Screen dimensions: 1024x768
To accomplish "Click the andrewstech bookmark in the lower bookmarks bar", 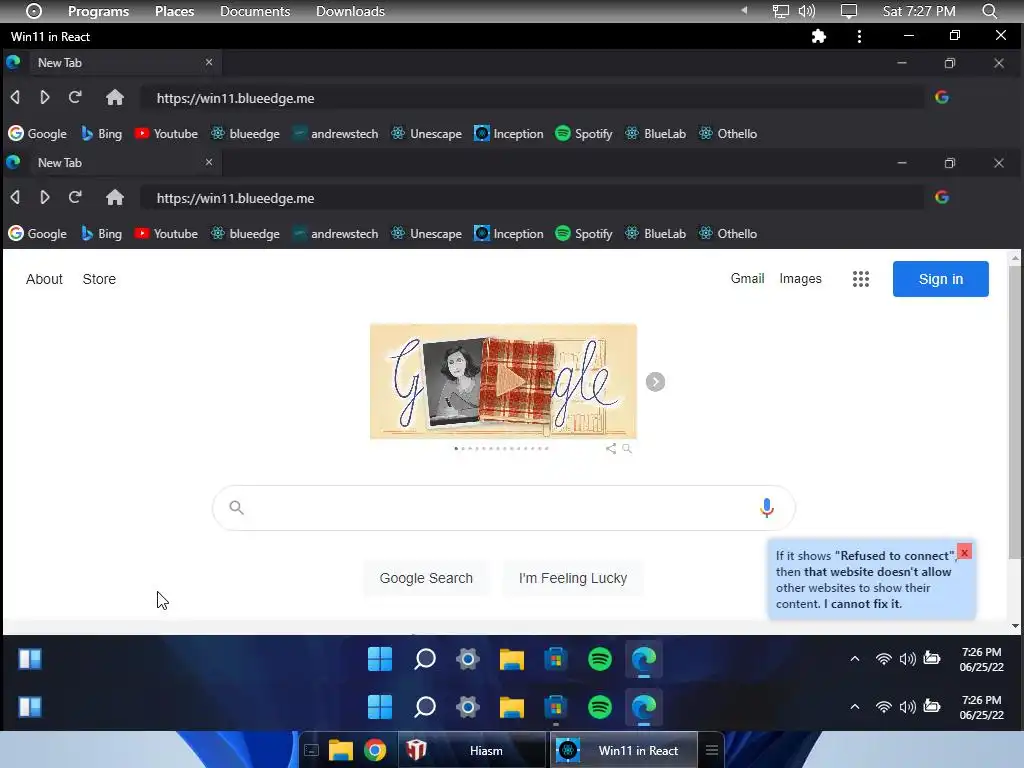I will click(335, 233).
